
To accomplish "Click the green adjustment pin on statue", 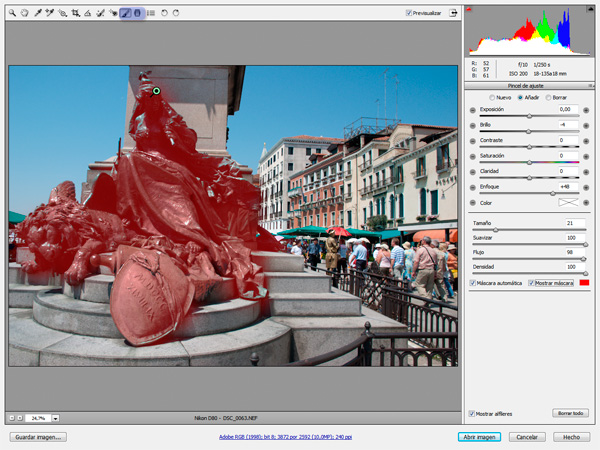I will pos(156,91).
